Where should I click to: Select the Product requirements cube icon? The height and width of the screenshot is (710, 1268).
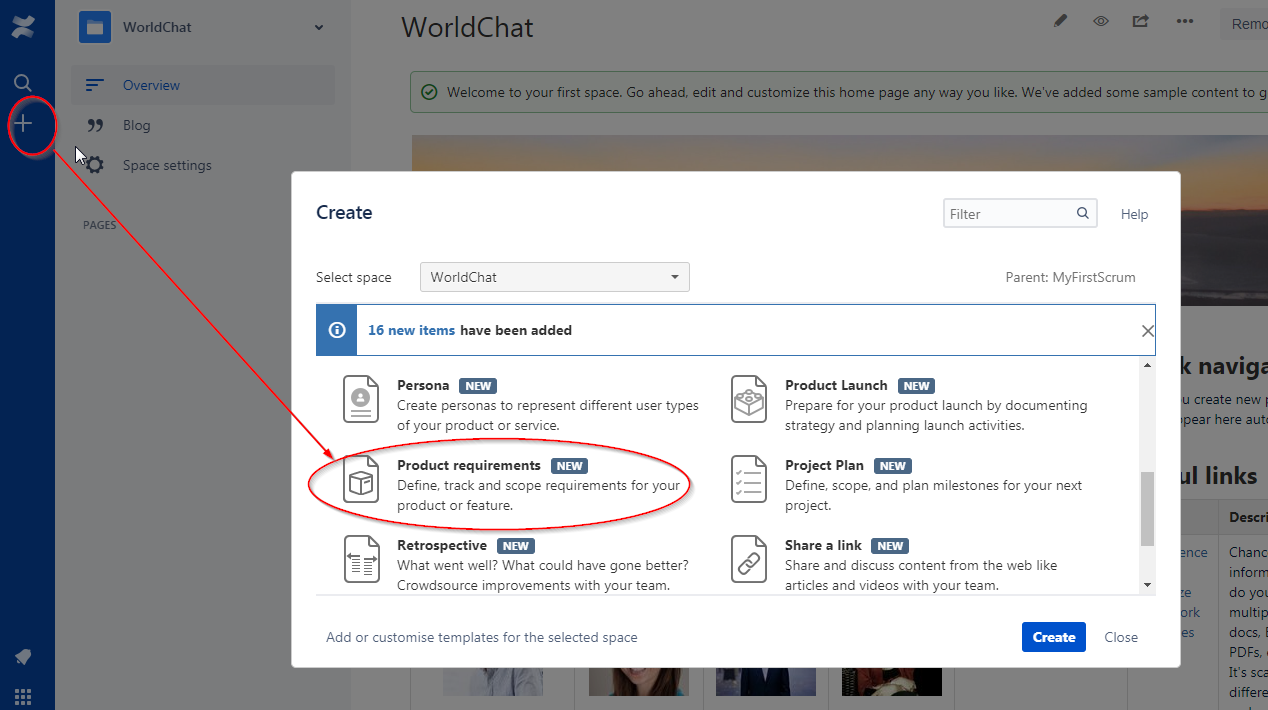click(361, 479)
